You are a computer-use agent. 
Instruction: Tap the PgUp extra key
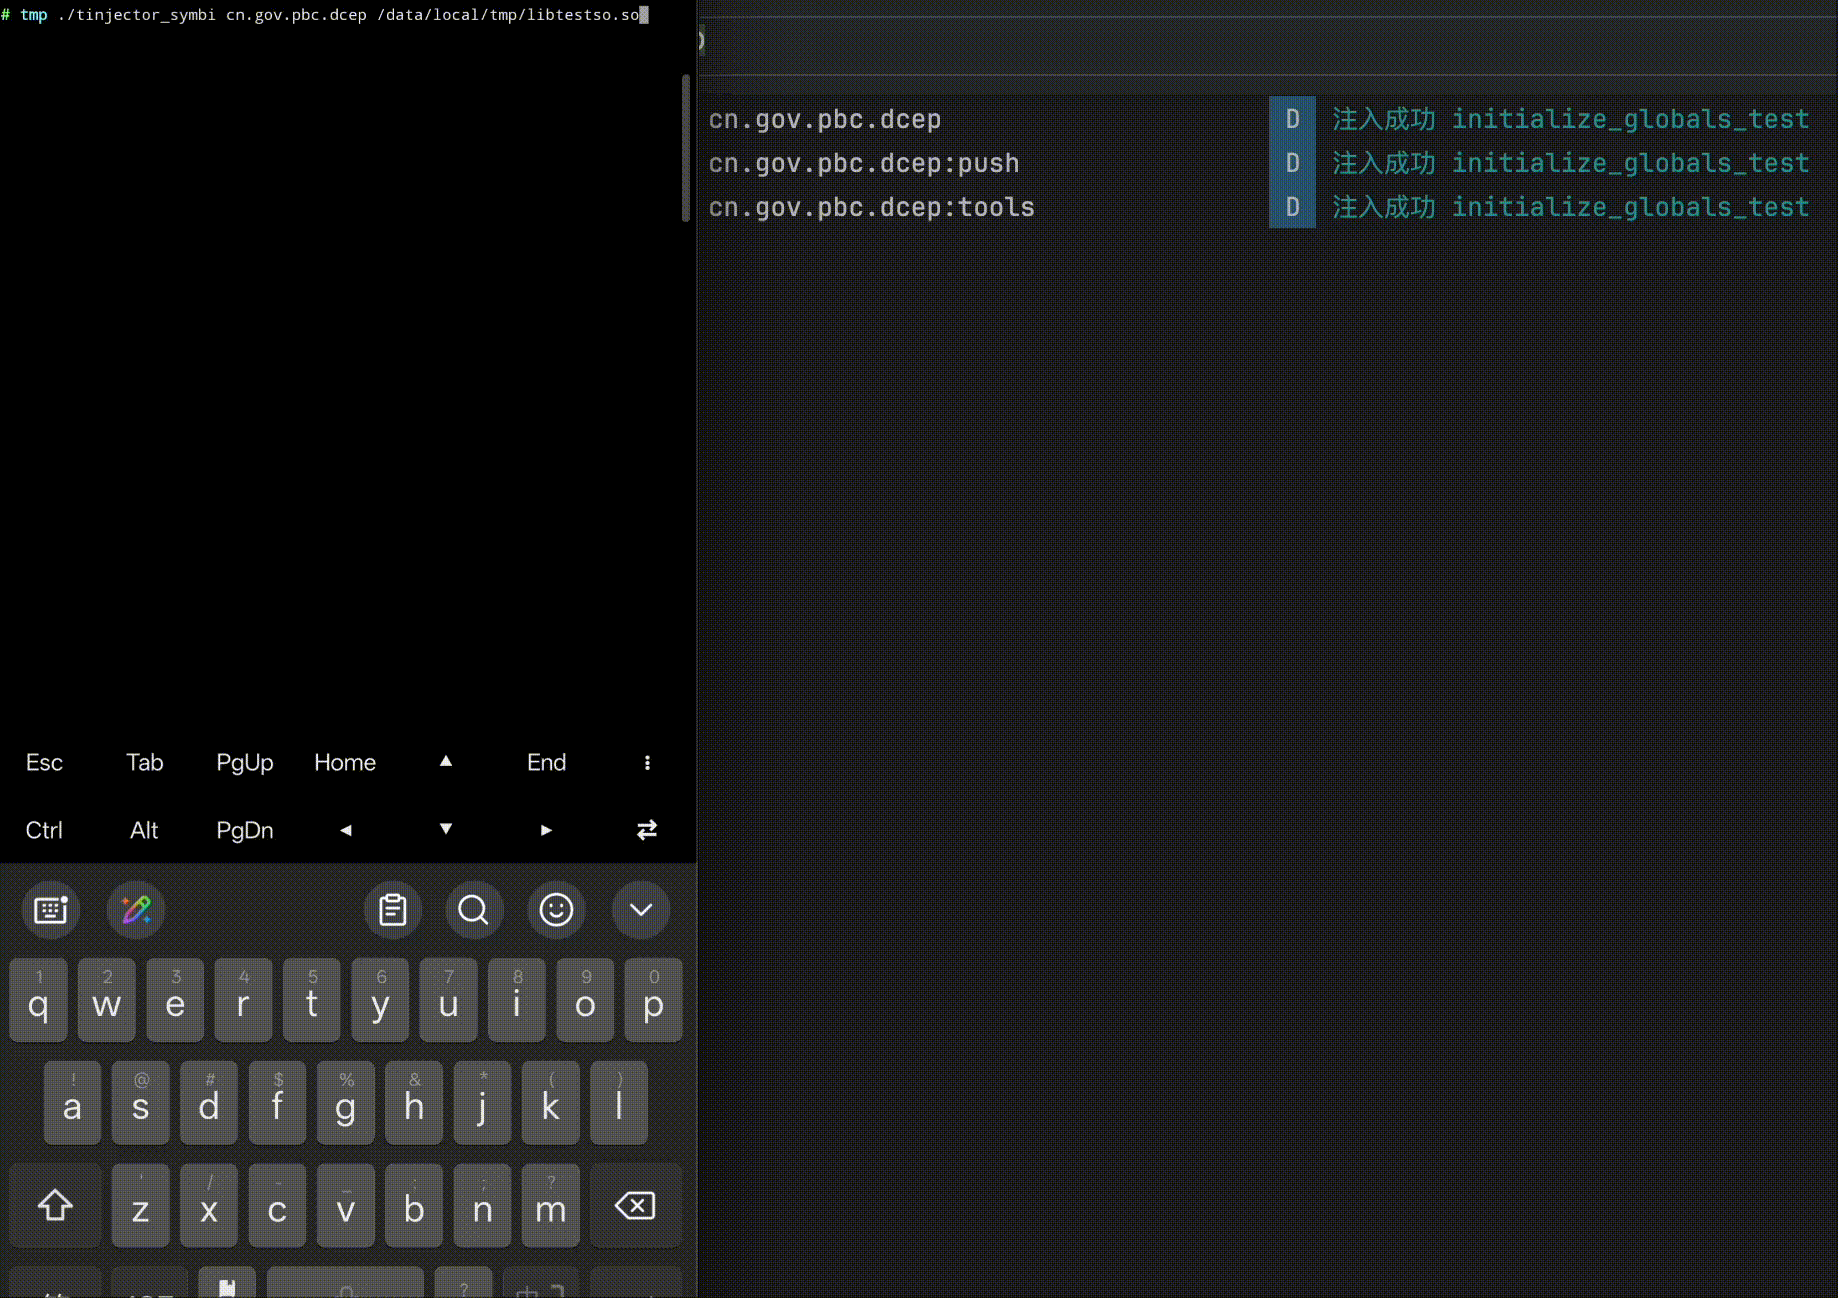[245, 763]
